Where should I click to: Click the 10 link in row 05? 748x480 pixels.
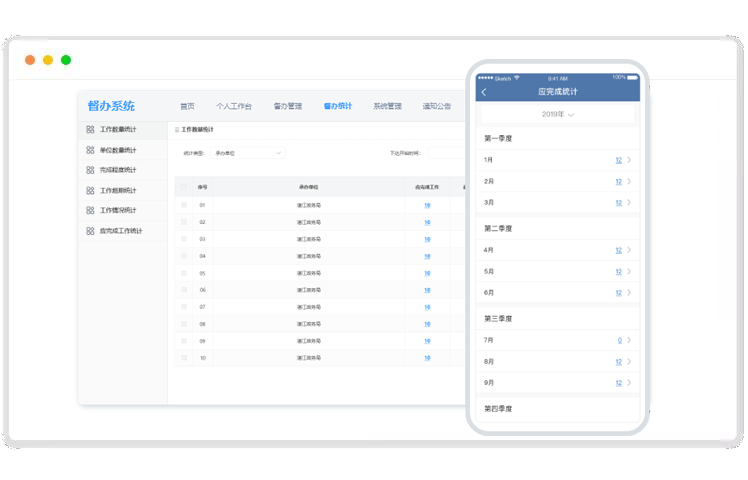click(x=427, y=273)
